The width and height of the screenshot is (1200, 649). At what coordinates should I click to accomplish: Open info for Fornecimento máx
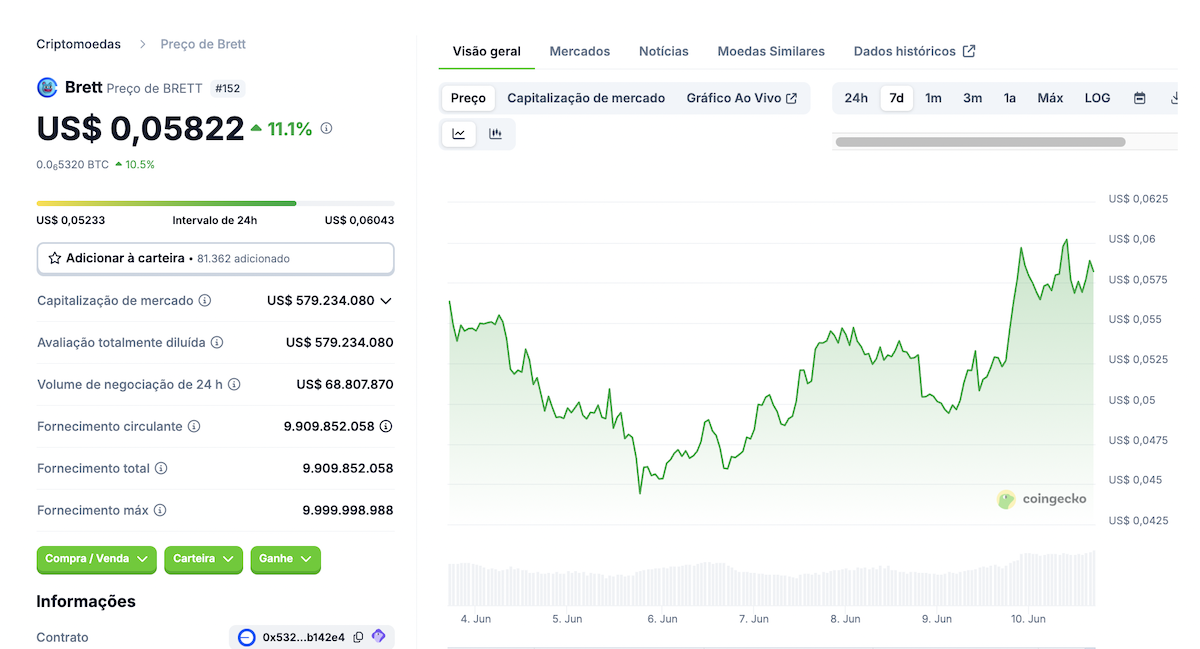160,510
